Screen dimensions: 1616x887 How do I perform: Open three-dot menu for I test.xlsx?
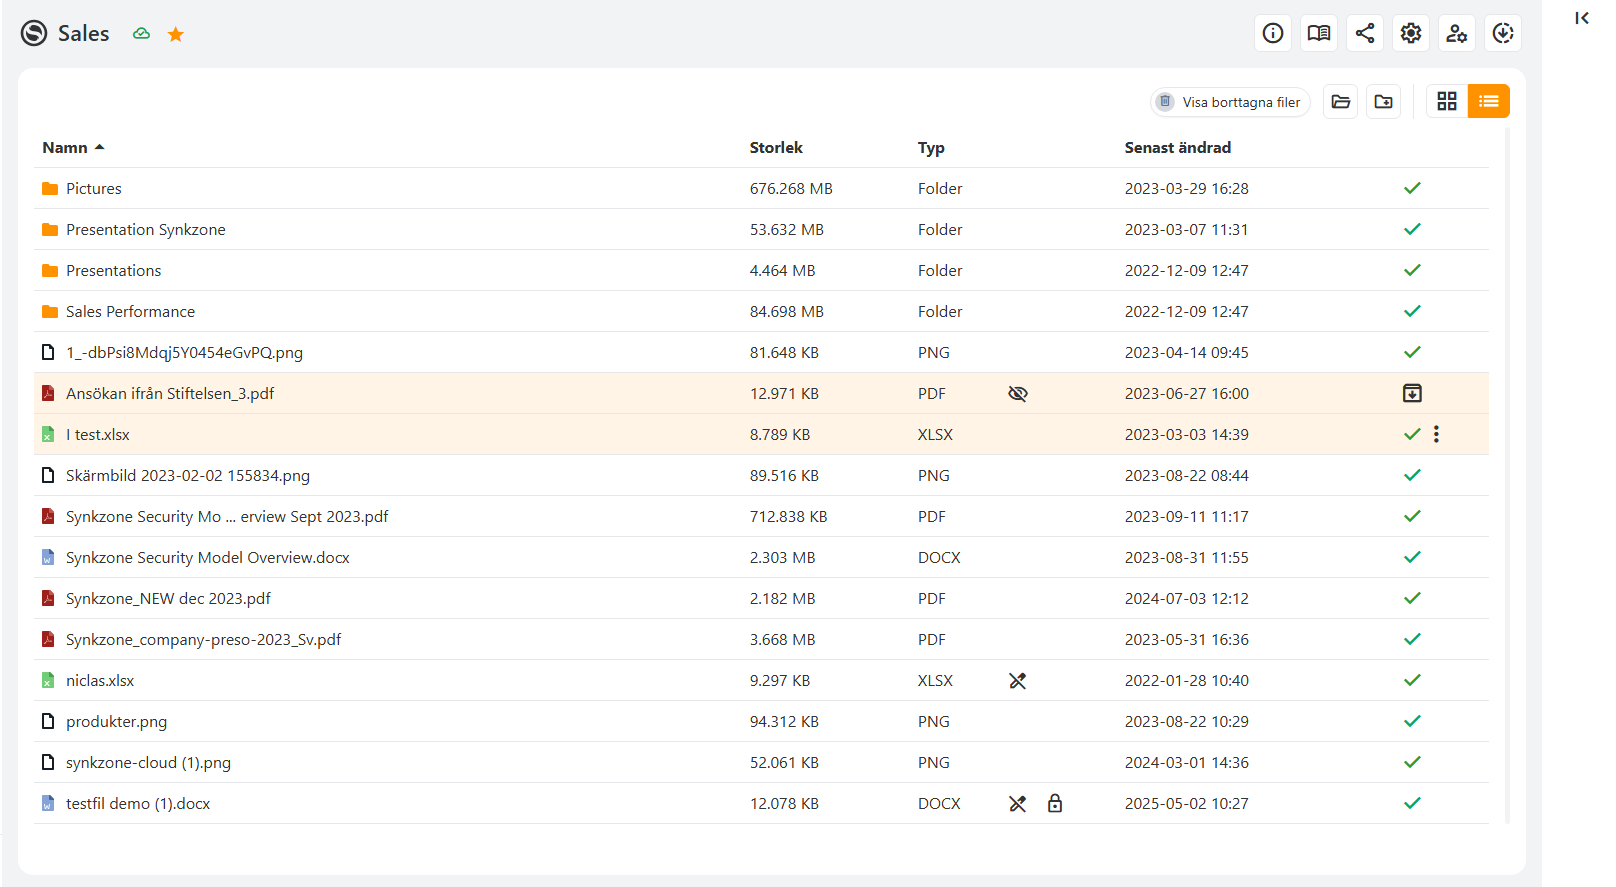click(x=1436, y=434)
